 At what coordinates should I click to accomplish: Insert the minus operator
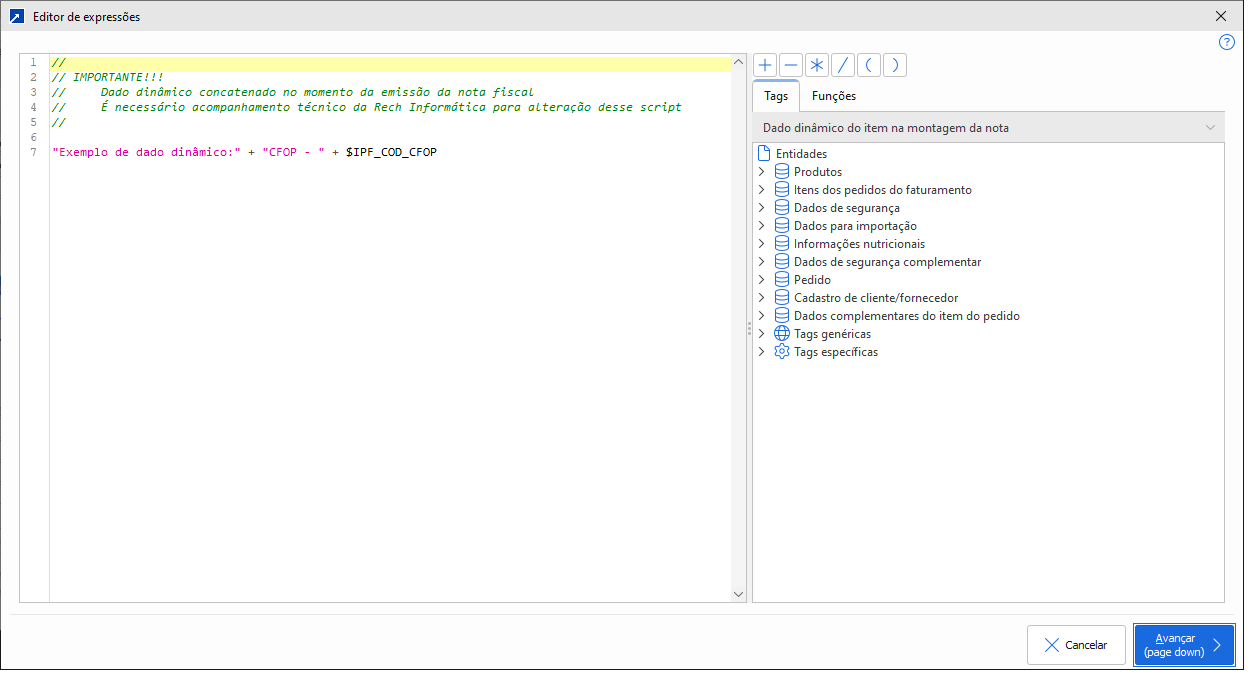coord(791,65)
